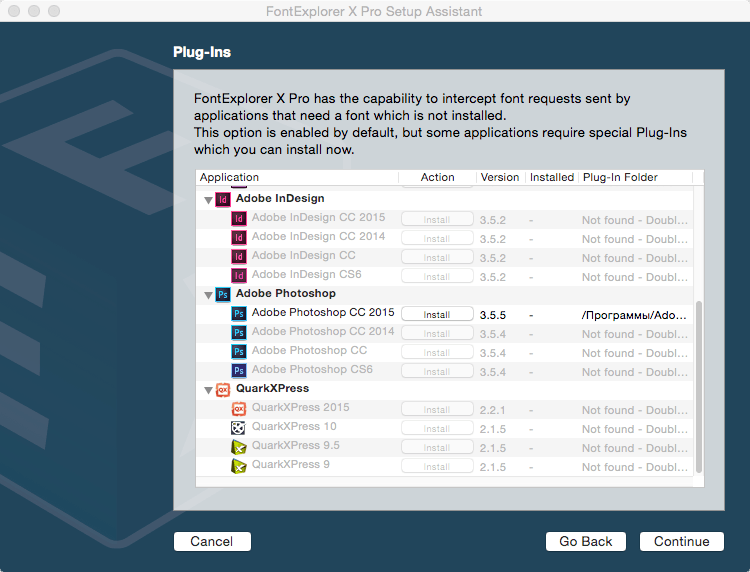Click the Plug-In Folder column header
The width and height of the screenshot is (750, 572).
635,177
